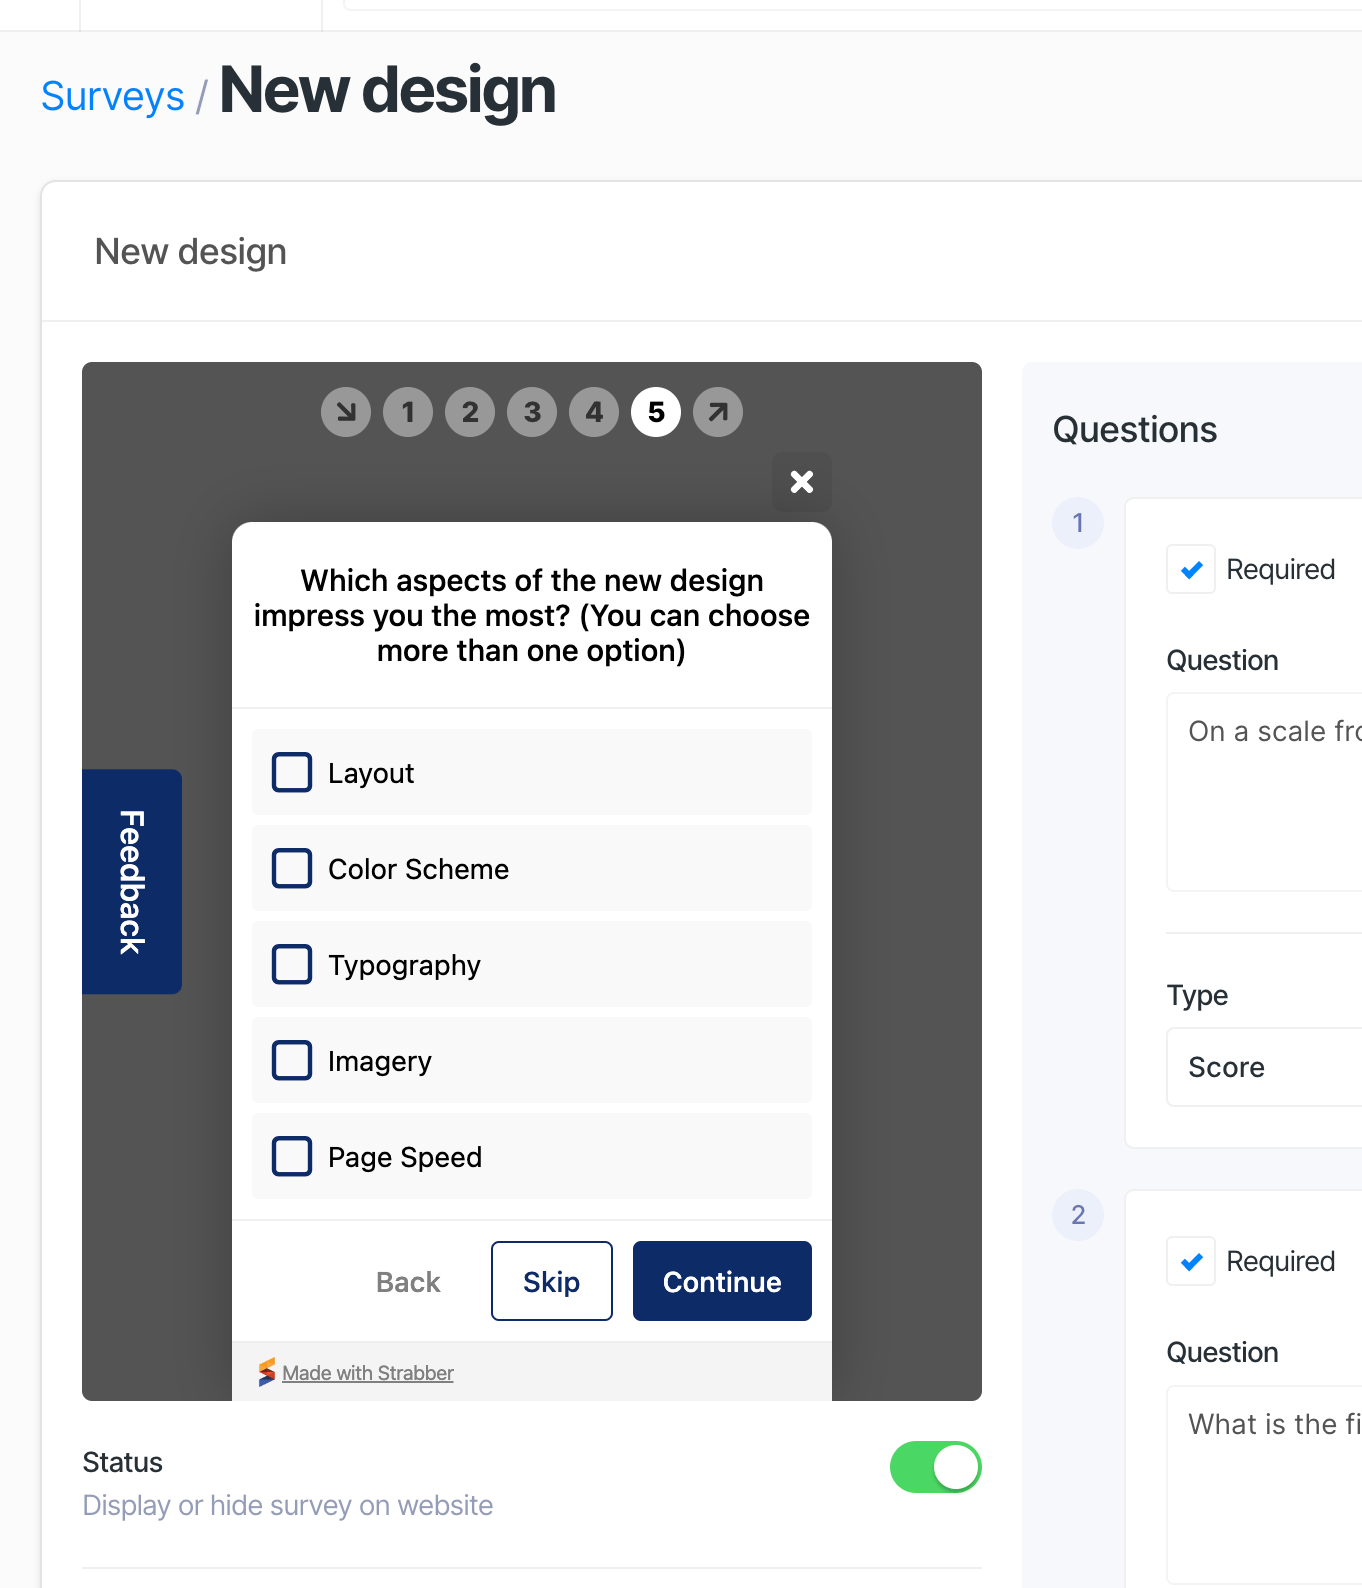Open the Feedback side tab

132,881
